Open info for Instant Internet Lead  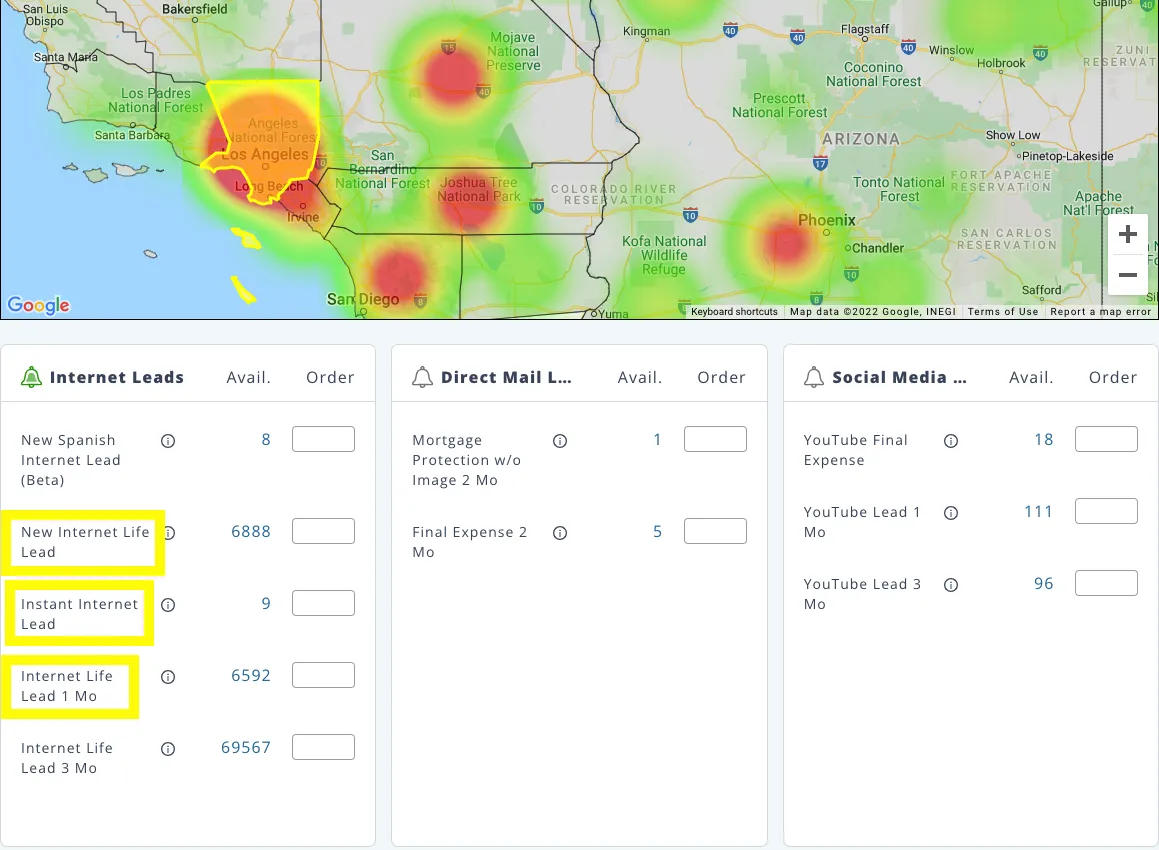[168, 605]
